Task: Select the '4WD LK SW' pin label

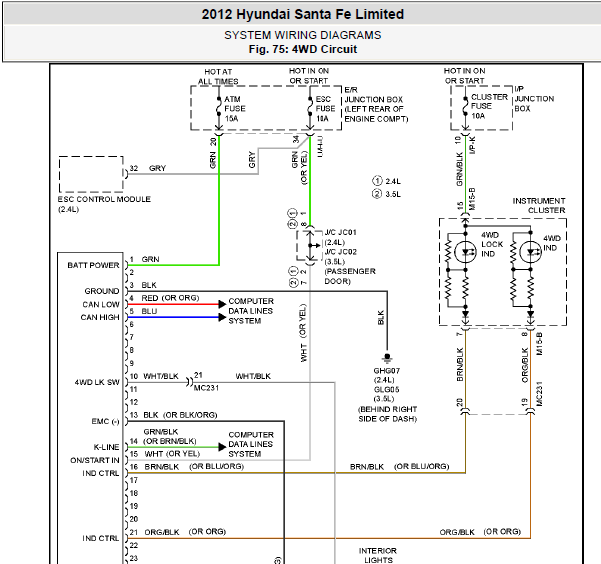Action: click(97, 382)
